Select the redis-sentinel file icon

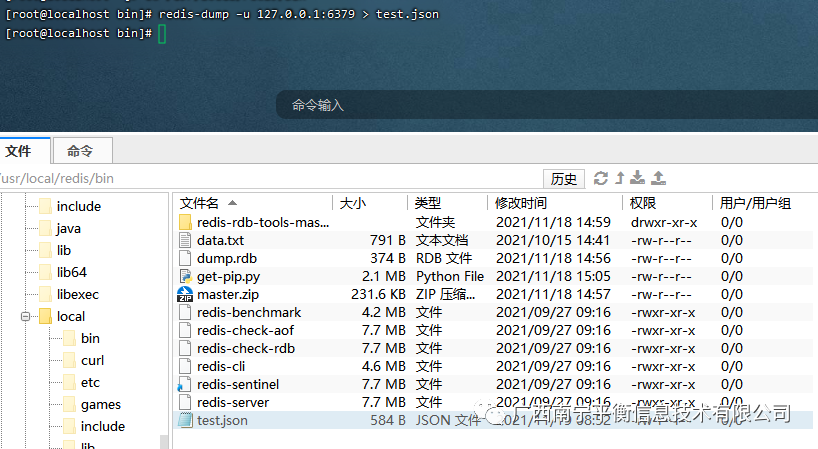pyautogui.click(x=185, y=384)
